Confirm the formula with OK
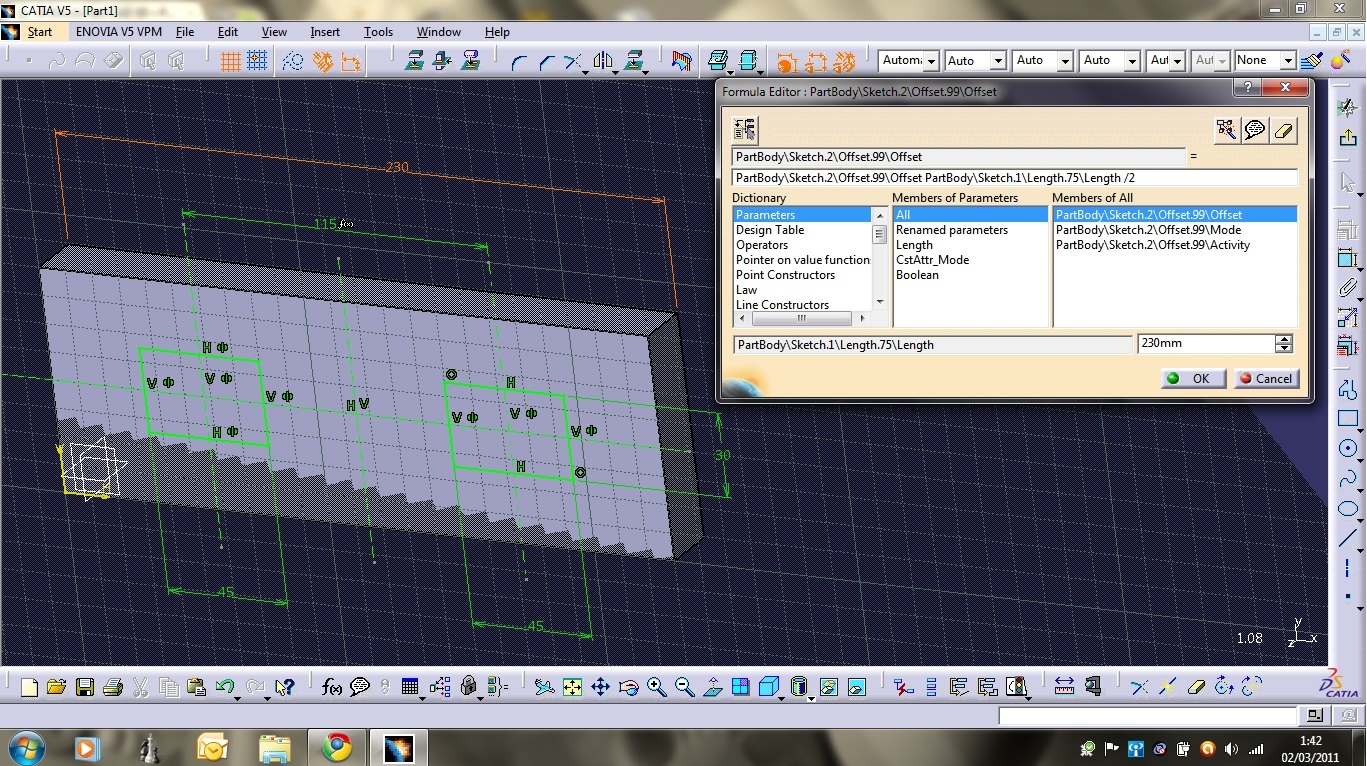 tap(1192, 378)
